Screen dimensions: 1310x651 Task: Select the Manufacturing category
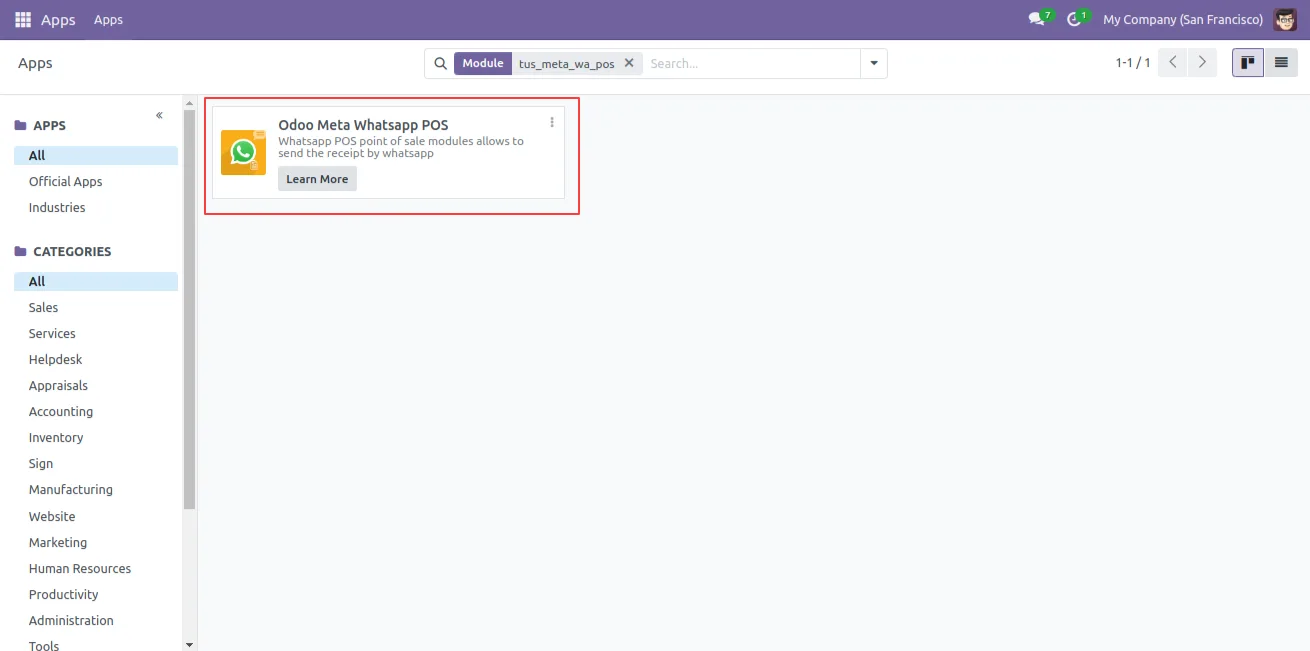point(96,489)
